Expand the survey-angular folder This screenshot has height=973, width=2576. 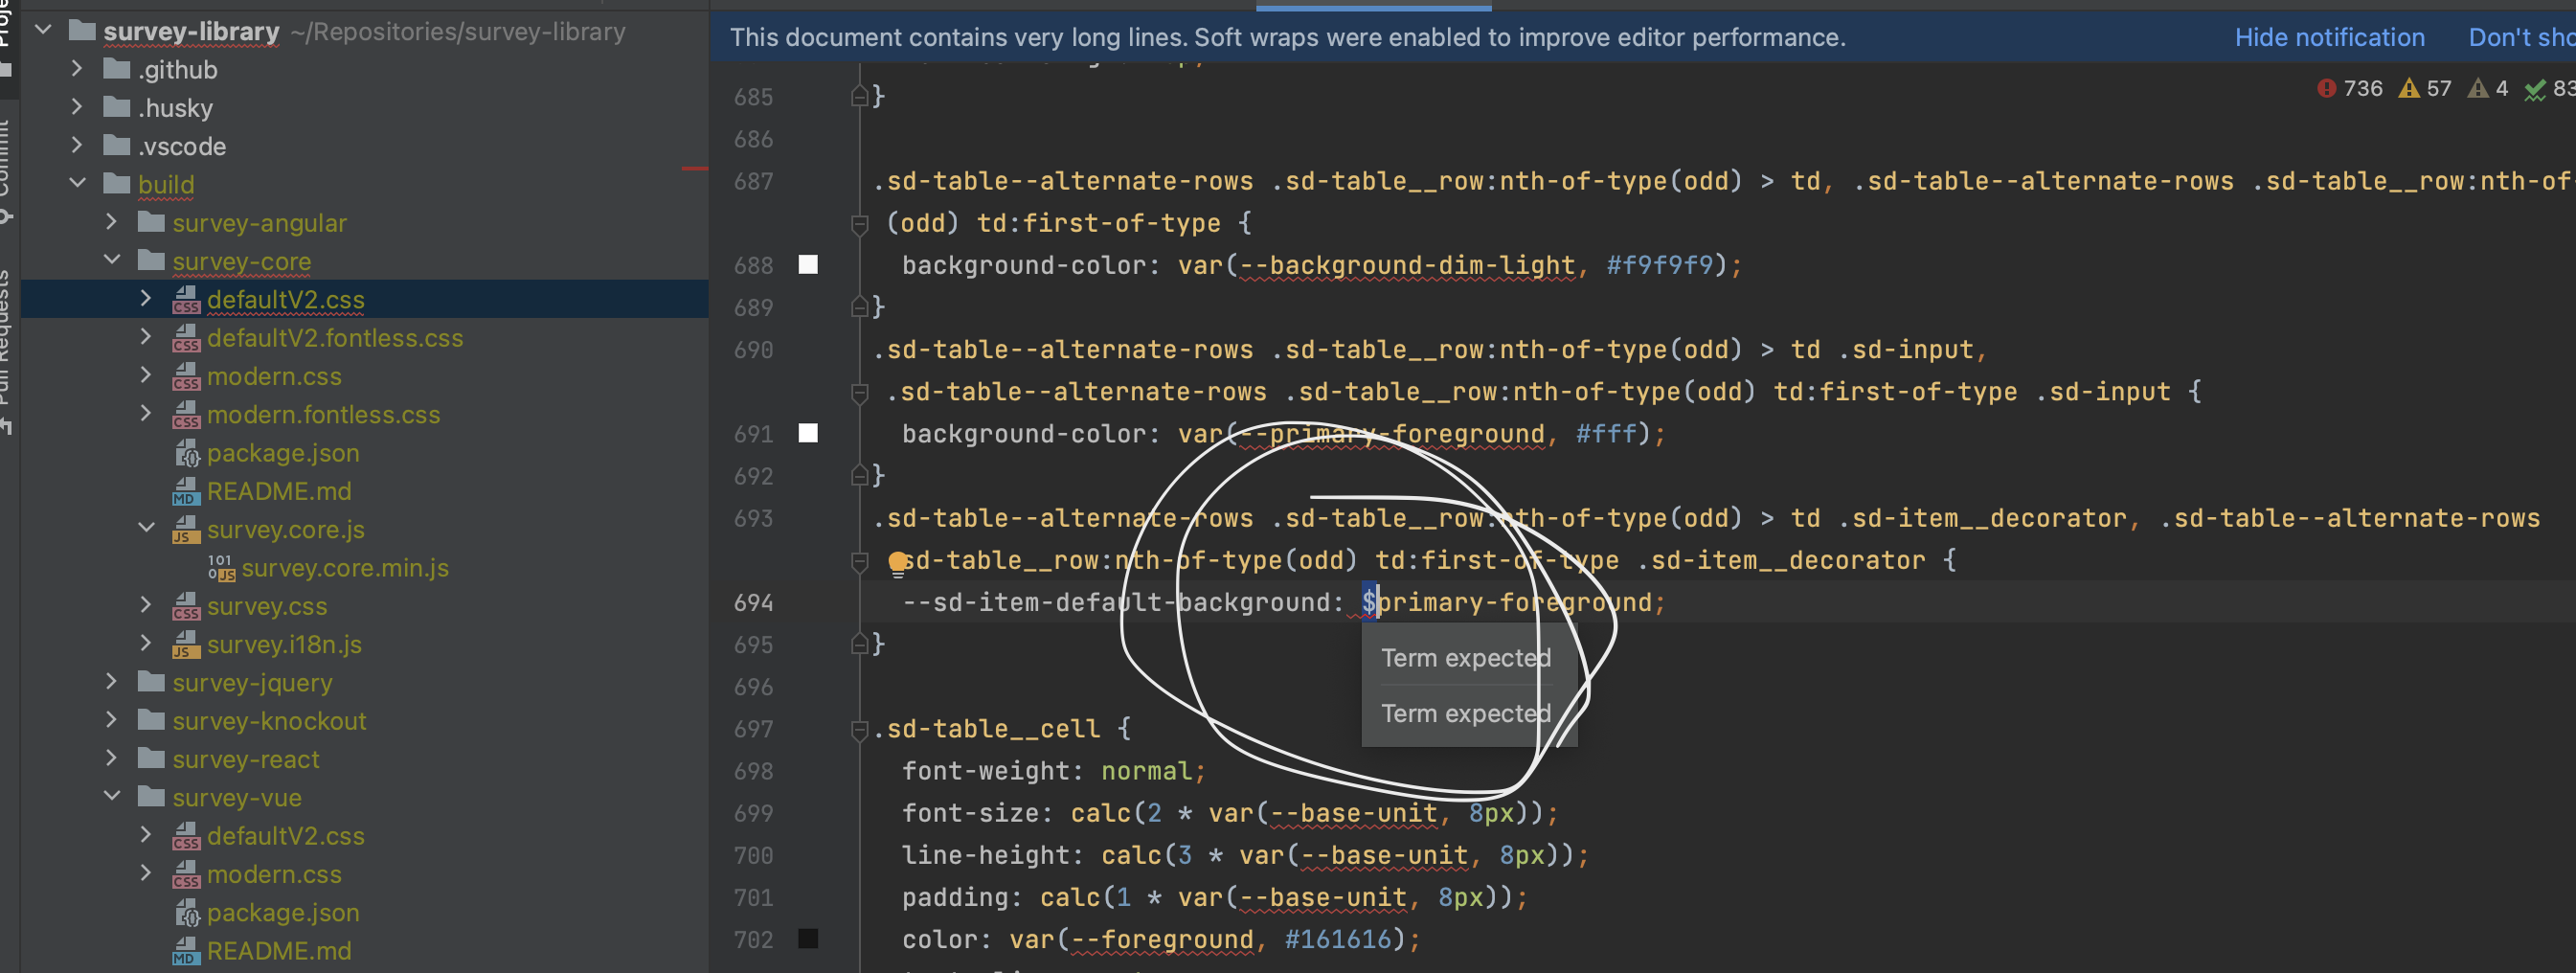[110, 222]
